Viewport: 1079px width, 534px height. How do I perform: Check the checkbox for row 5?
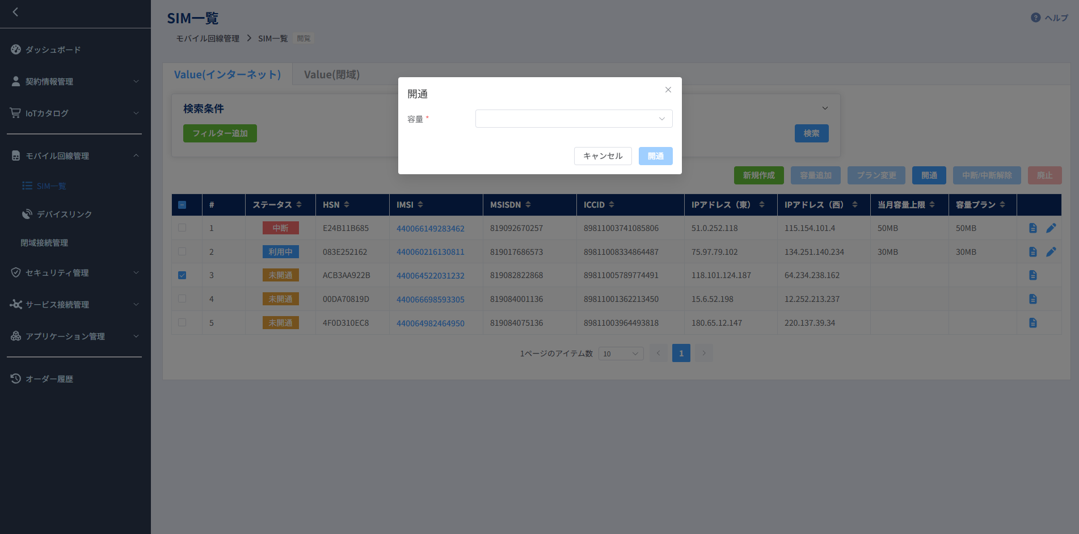[x=182, y=323]
